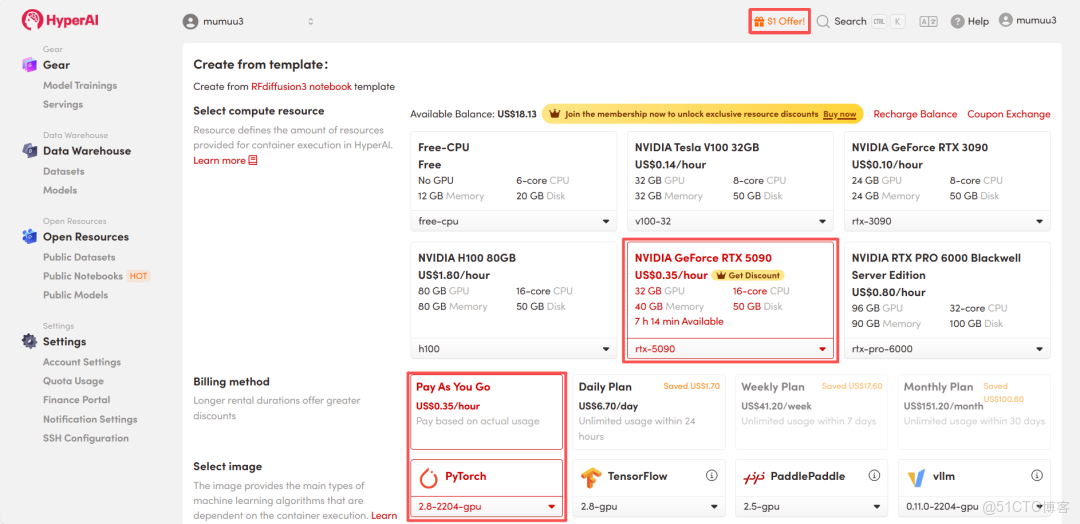Click the Data Warehouse sidebar icon
1080x524 pixels.
(29, 151)
